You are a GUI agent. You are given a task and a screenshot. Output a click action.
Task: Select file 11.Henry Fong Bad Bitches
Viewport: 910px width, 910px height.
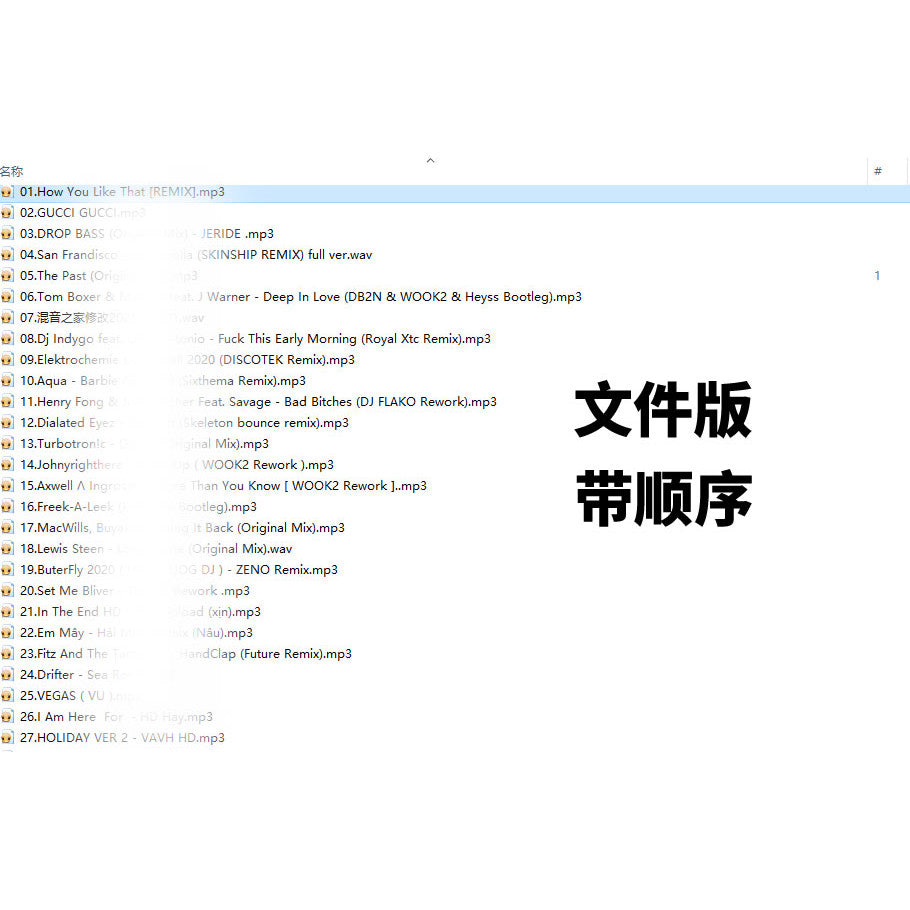[x=258, y=402]
